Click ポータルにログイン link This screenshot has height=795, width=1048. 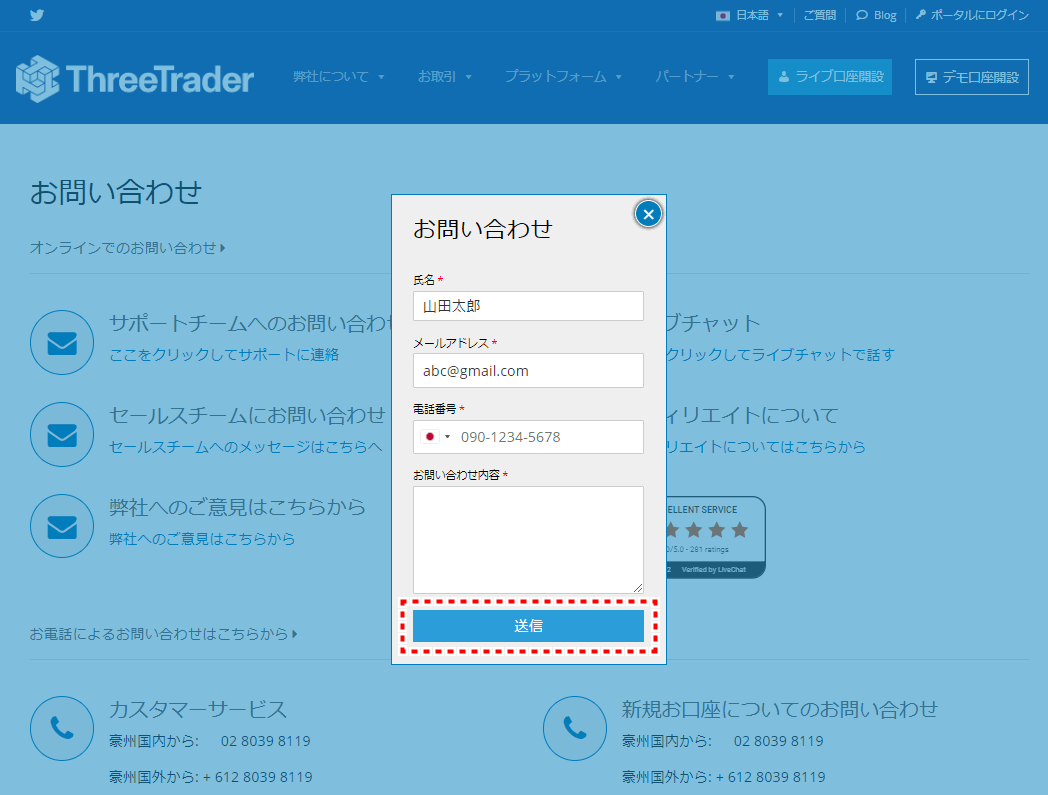pyautogui.click(x=972, y=15)
